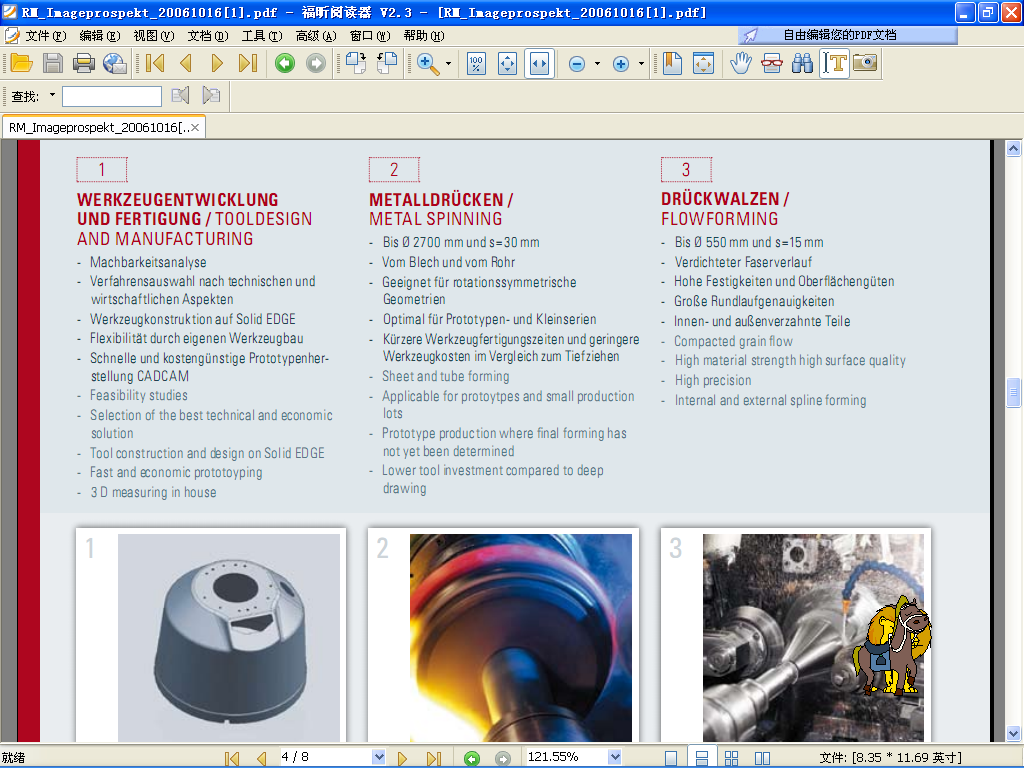Click green Previous View button in toolbar
The image size is (1024, 768).
pos(285,63)
